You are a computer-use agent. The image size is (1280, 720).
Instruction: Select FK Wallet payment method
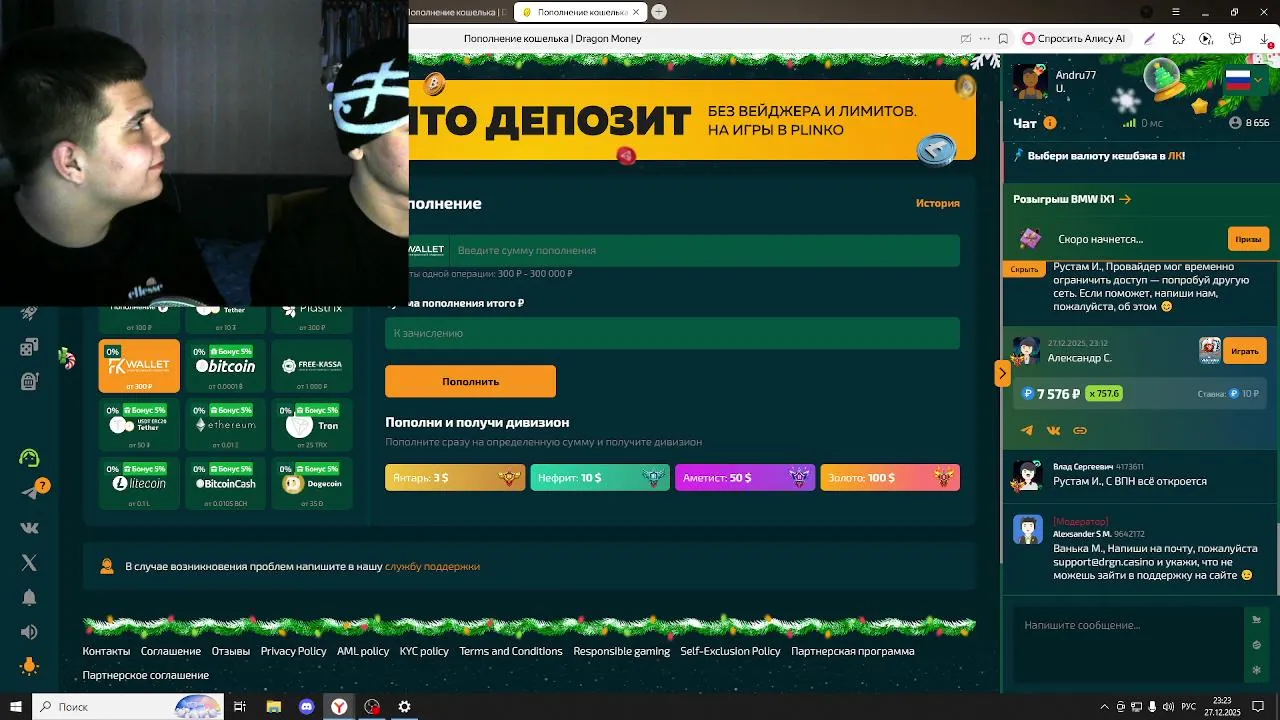click(x=139, y=366)
